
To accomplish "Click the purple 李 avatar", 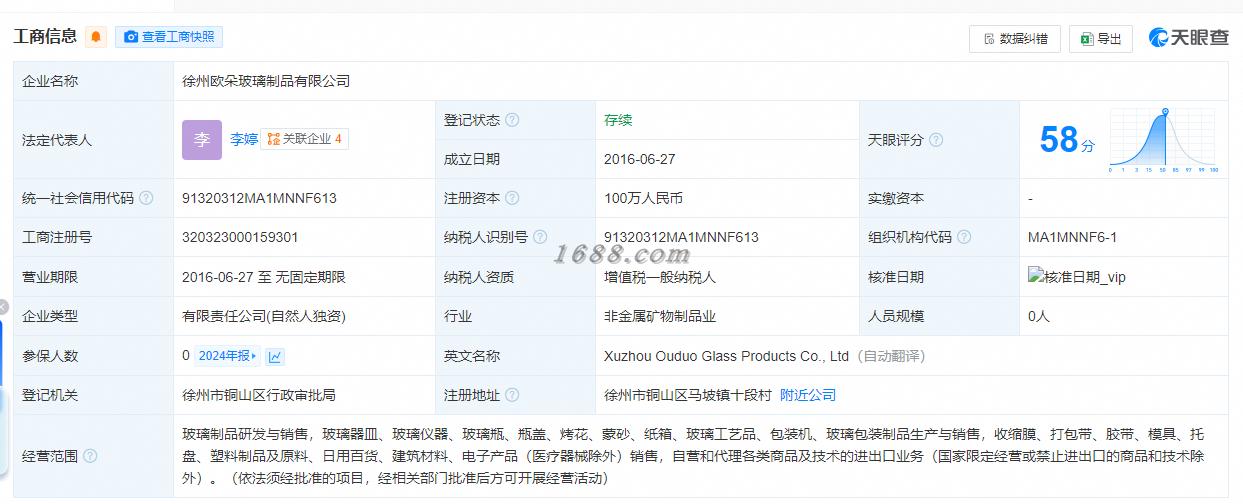I will coord(202,140).
